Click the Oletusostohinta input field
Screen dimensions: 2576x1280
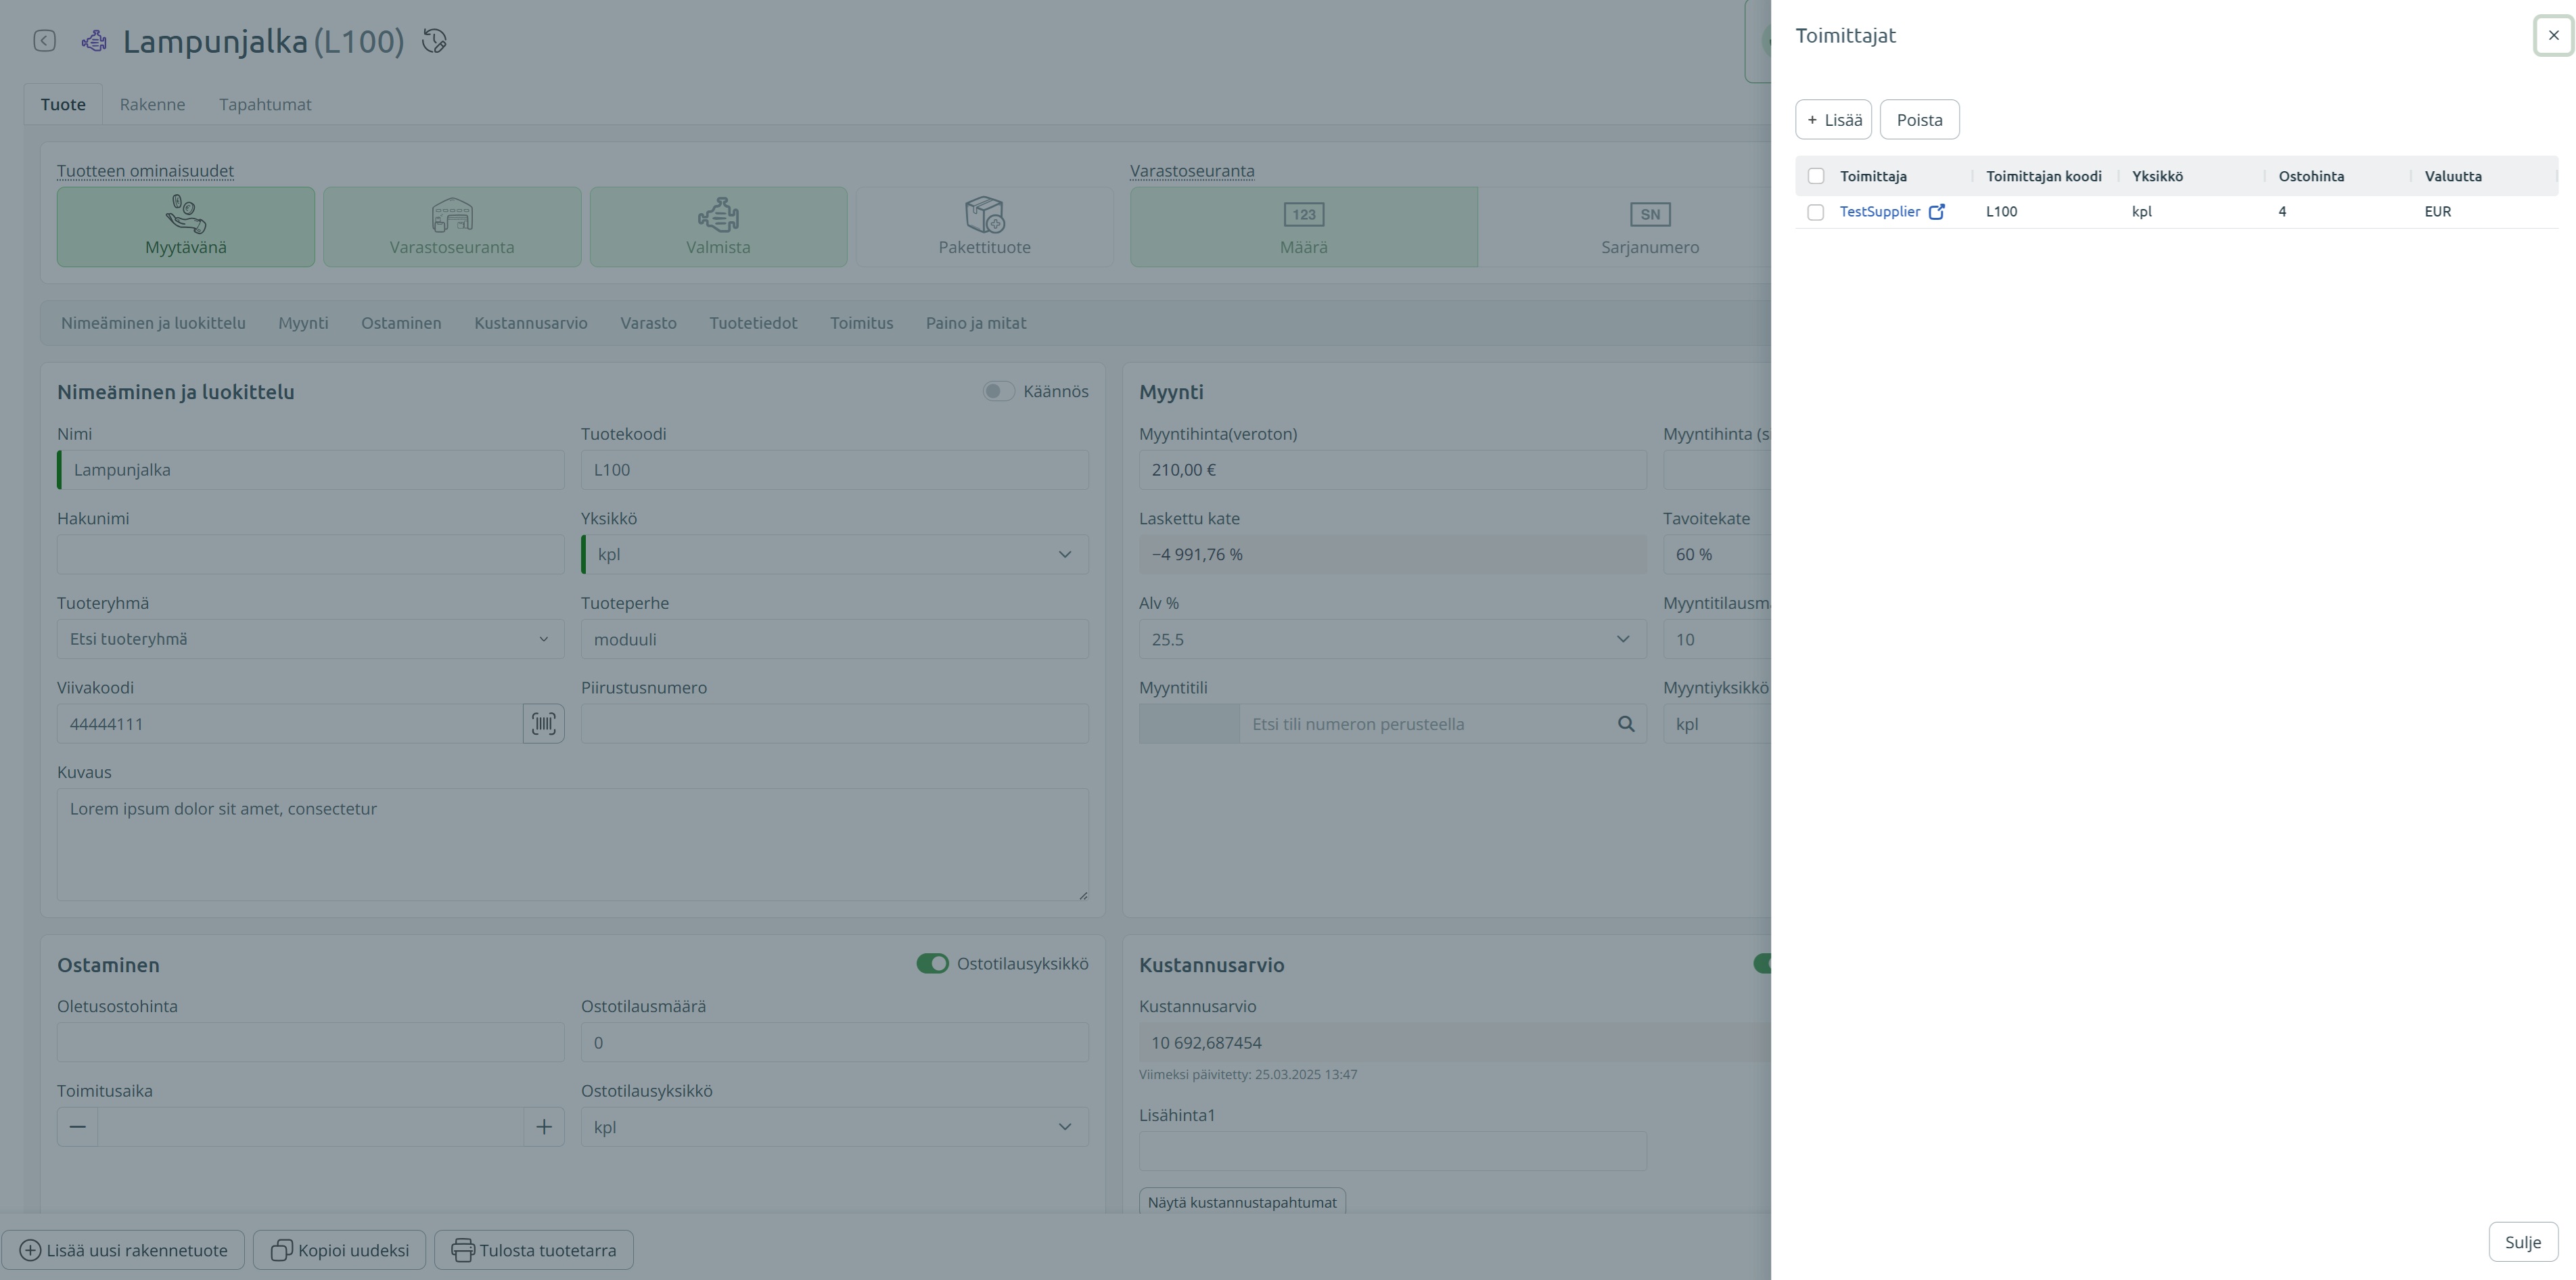pyautogui.click(x=311, y=1042)
